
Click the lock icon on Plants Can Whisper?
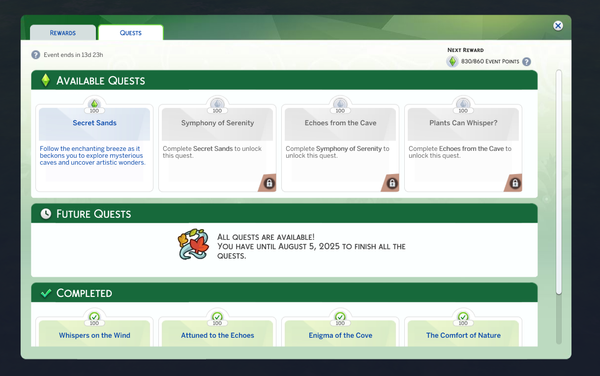pyautogui.click(x=515, y=183)
